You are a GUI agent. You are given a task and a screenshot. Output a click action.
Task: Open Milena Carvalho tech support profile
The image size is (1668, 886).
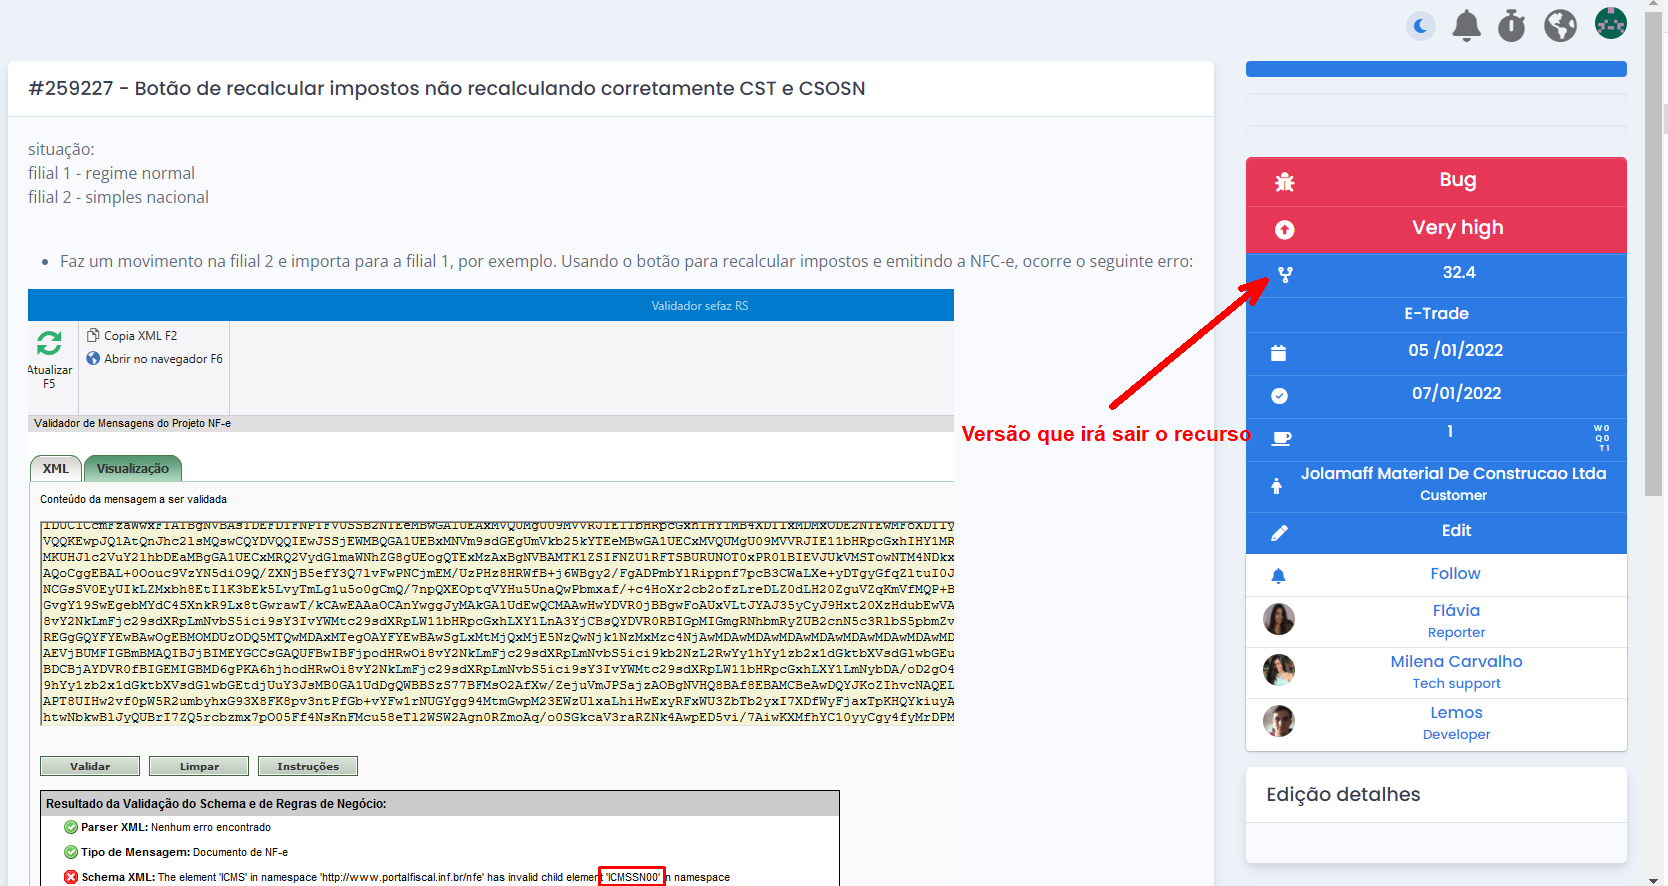click(x=1455, y=662)
